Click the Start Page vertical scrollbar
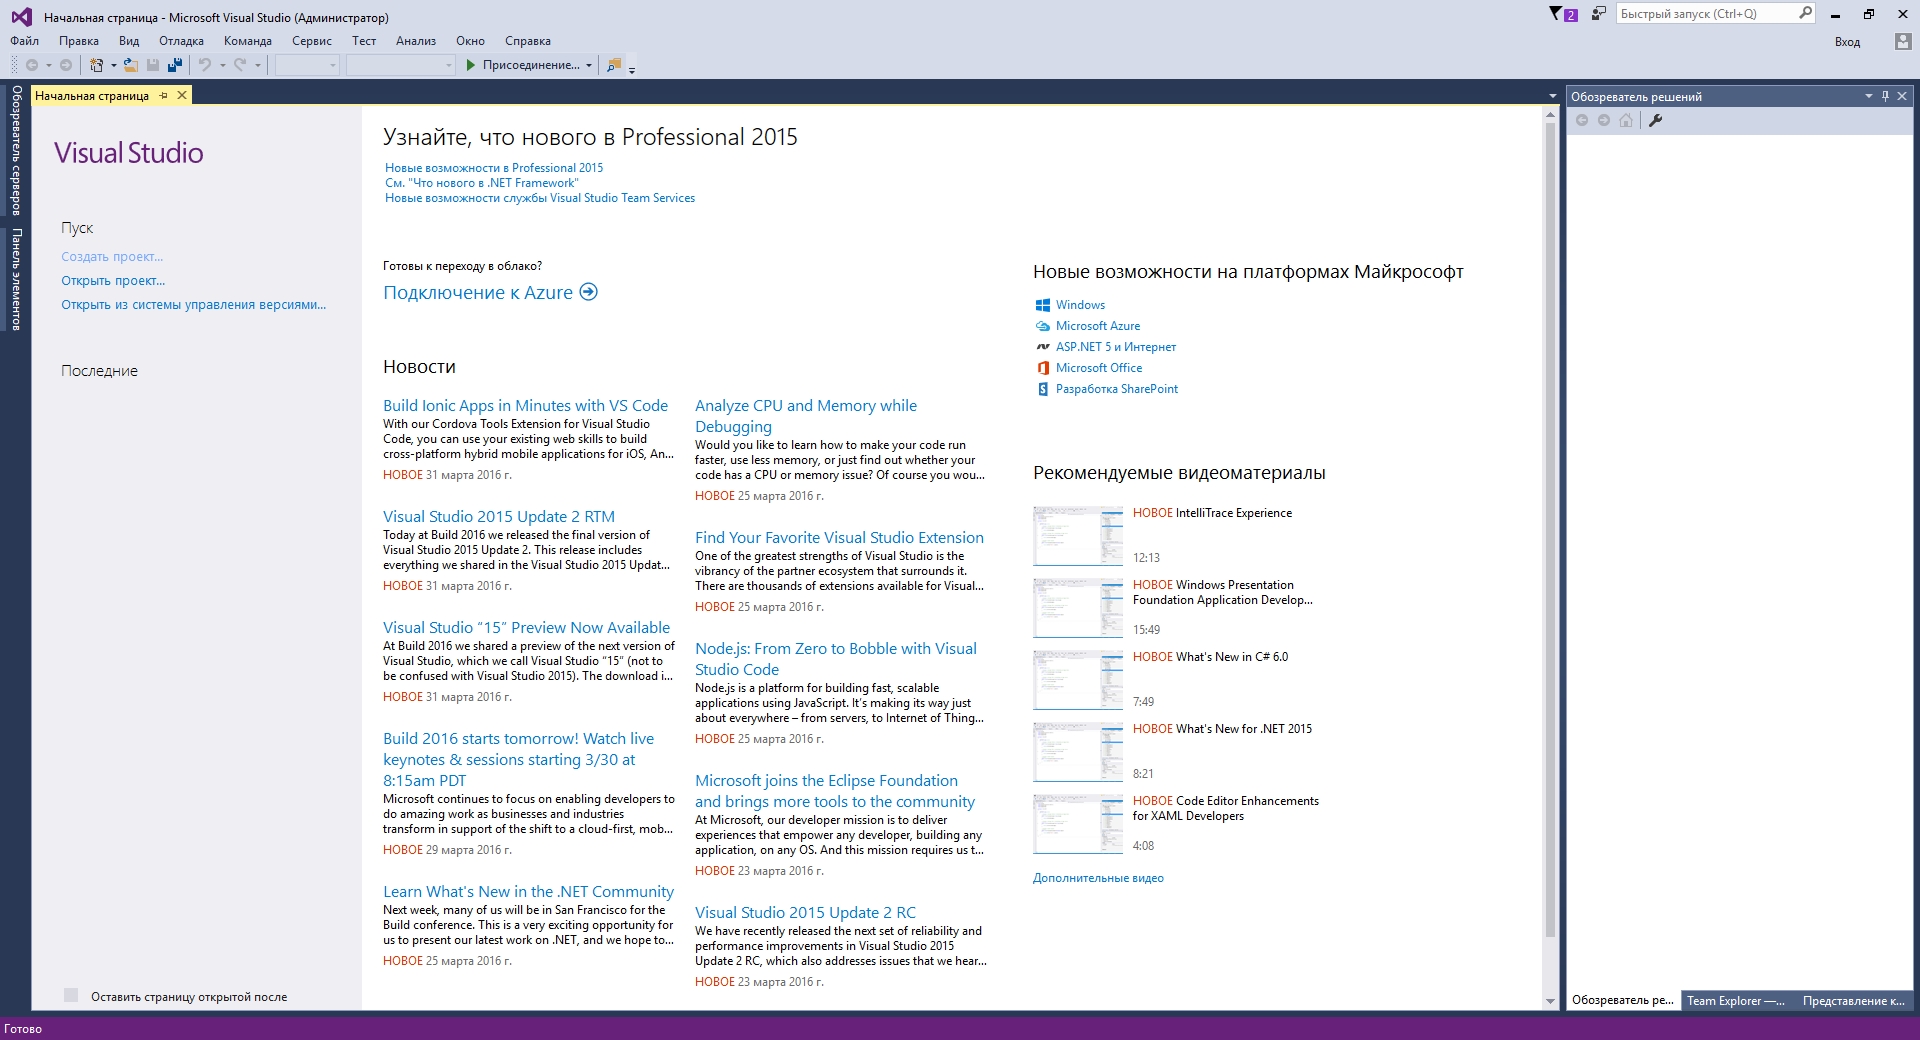This screenshot has height=1040, width=1920. pos(1550,530)
